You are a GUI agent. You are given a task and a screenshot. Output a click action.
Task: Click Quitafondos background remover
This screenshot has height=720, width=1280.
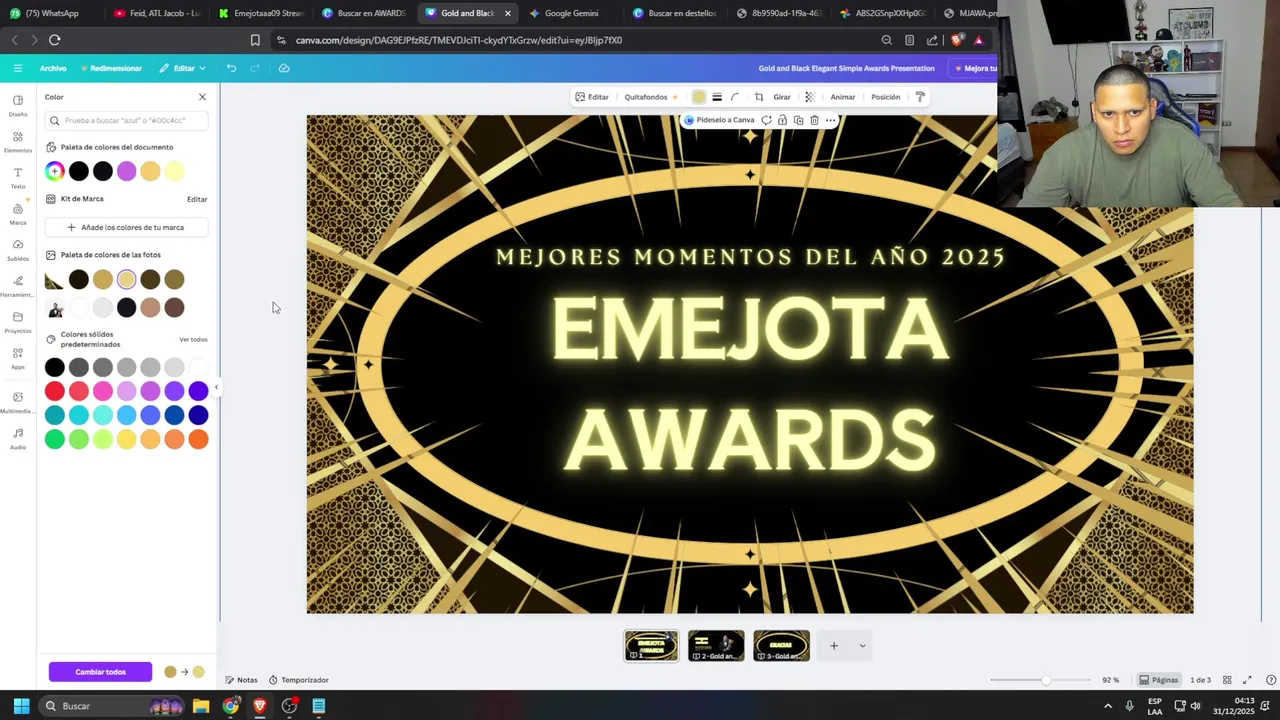pos(651,97)
